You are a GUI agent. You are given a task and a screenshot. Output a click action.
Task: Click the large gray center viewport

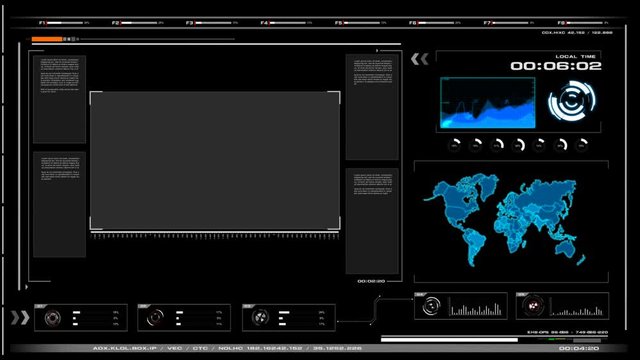click(x=215, y=160)
